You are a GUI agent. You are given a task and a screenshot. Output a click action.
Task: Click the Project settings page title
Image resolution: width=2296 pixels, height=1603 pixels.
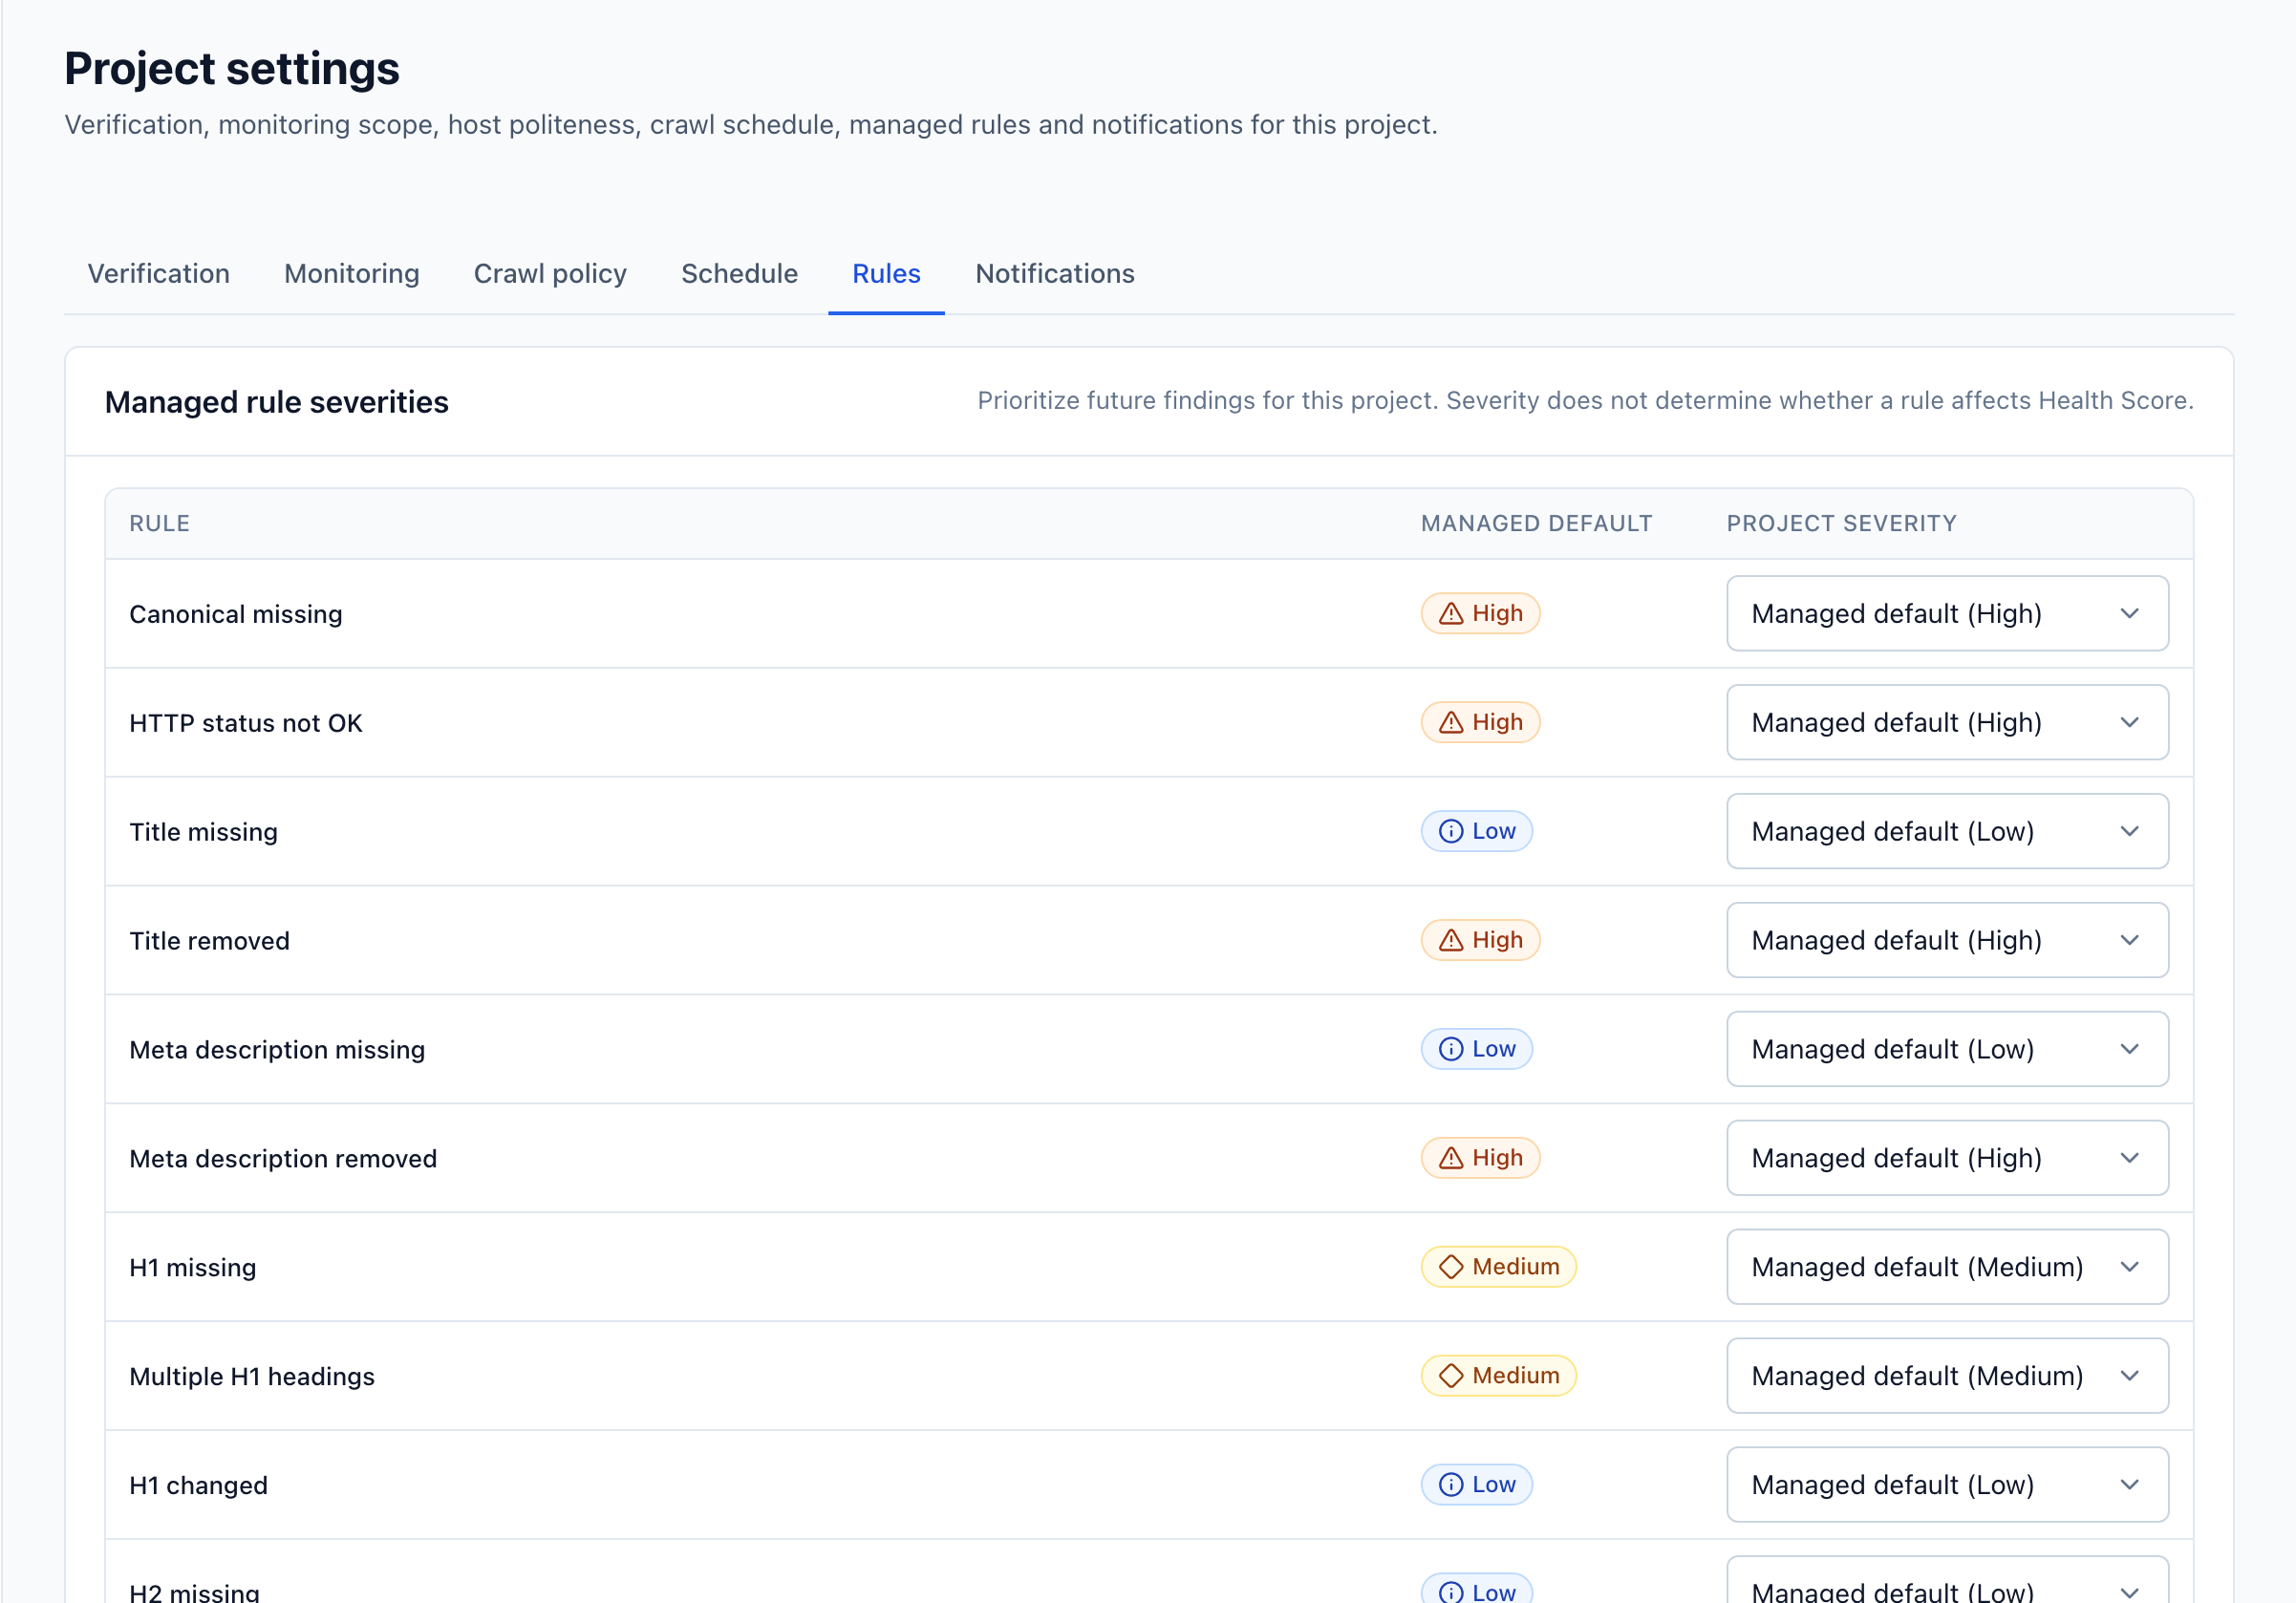(232, 69)
